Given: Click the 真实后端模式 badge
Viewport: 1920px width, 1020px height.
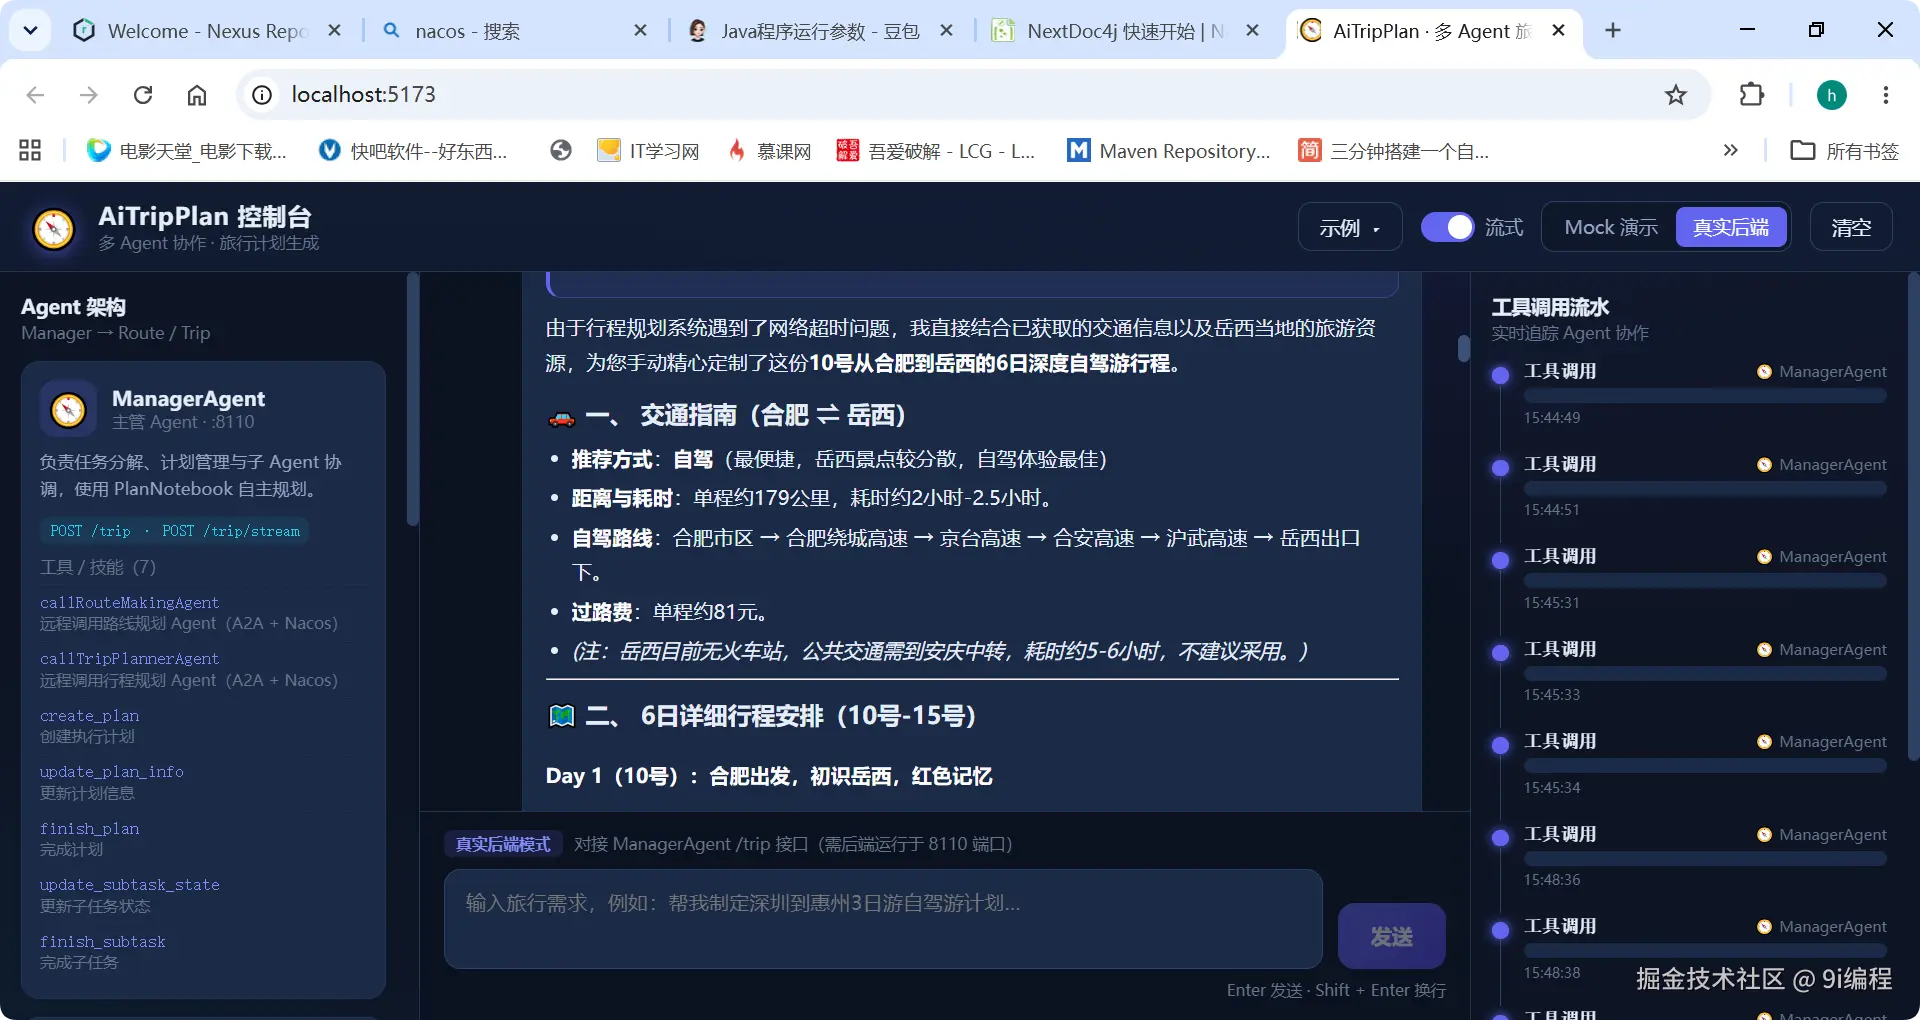Looking at the screenshot, I should 503,844.
